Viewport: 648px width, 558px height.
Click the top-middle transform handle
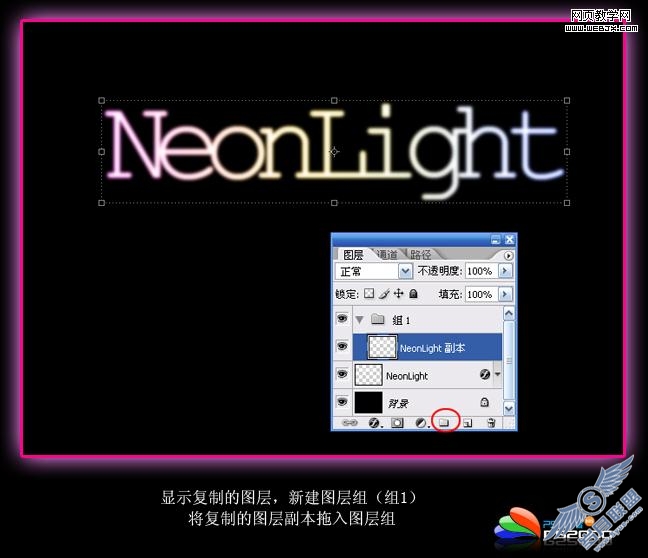334,100
